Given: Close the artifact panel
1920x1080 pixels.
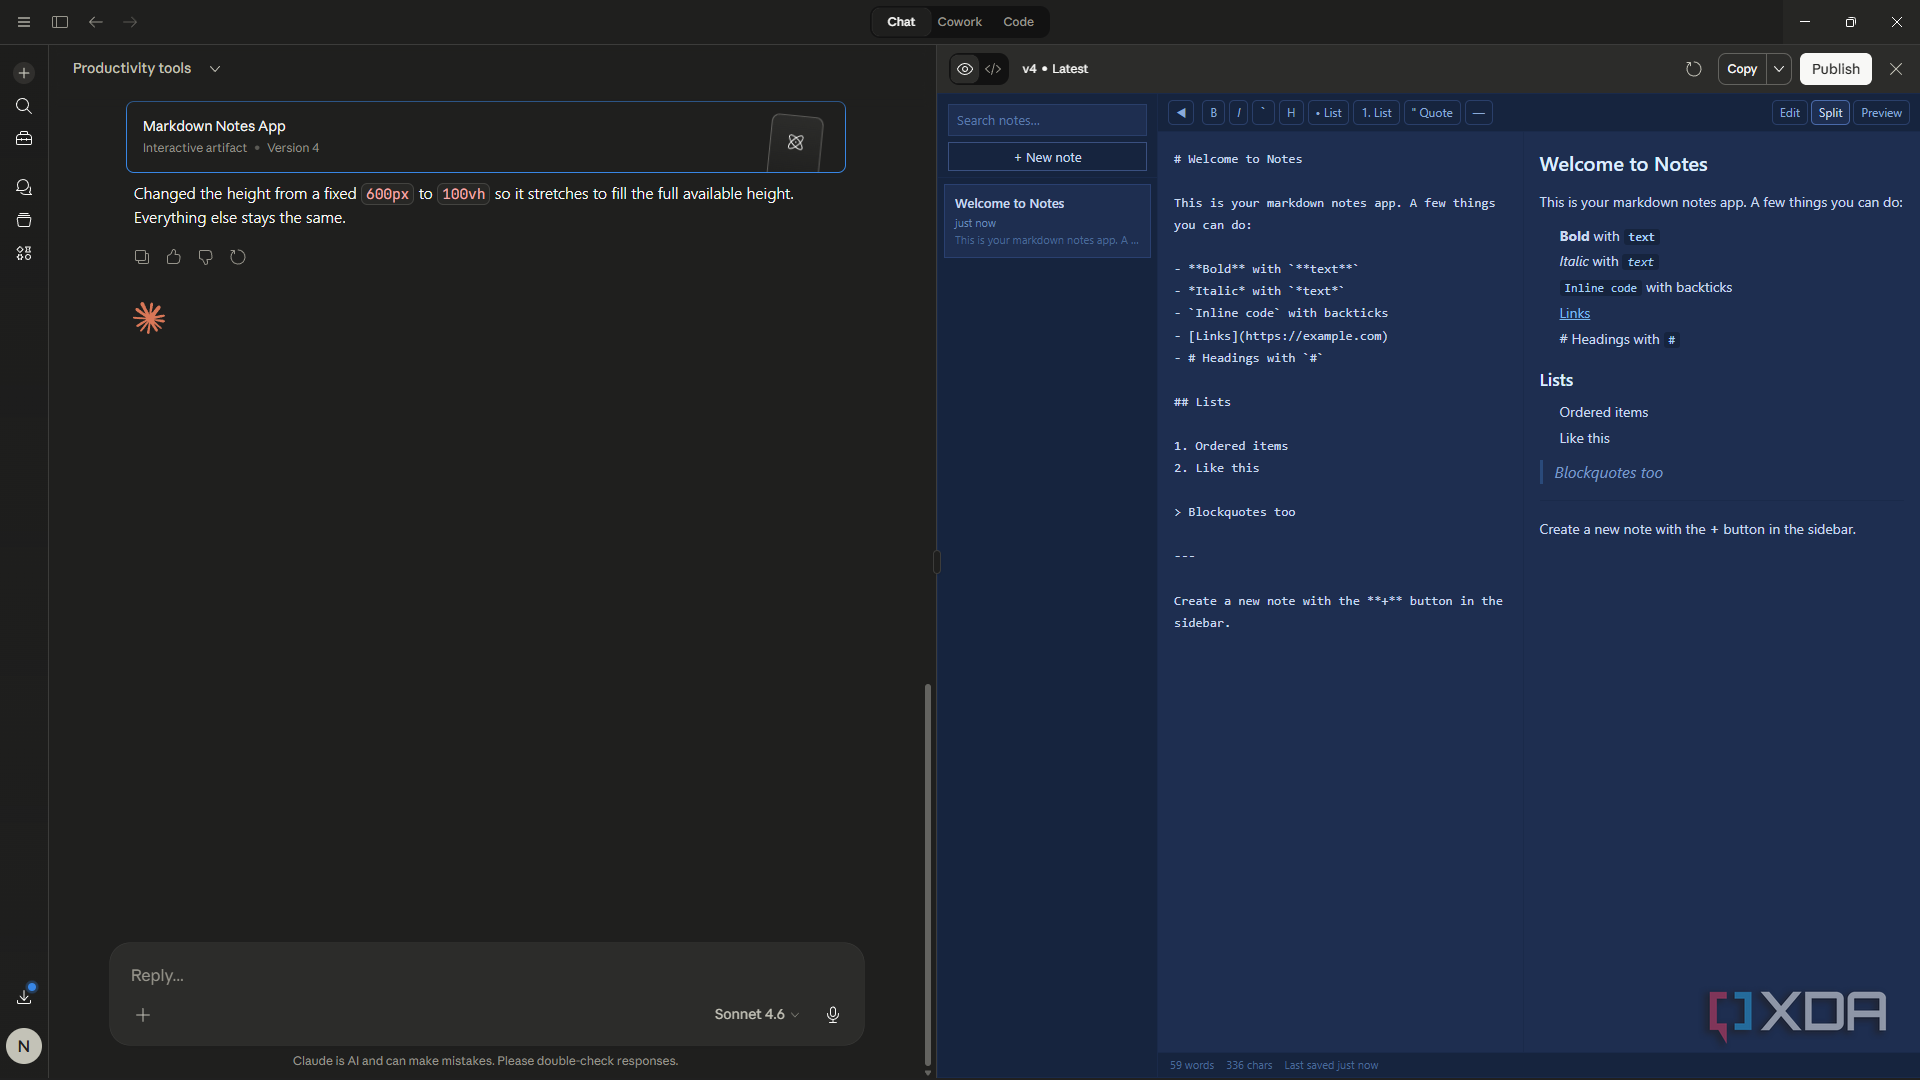Looking at the screenshot, I should coord(1895,69).
